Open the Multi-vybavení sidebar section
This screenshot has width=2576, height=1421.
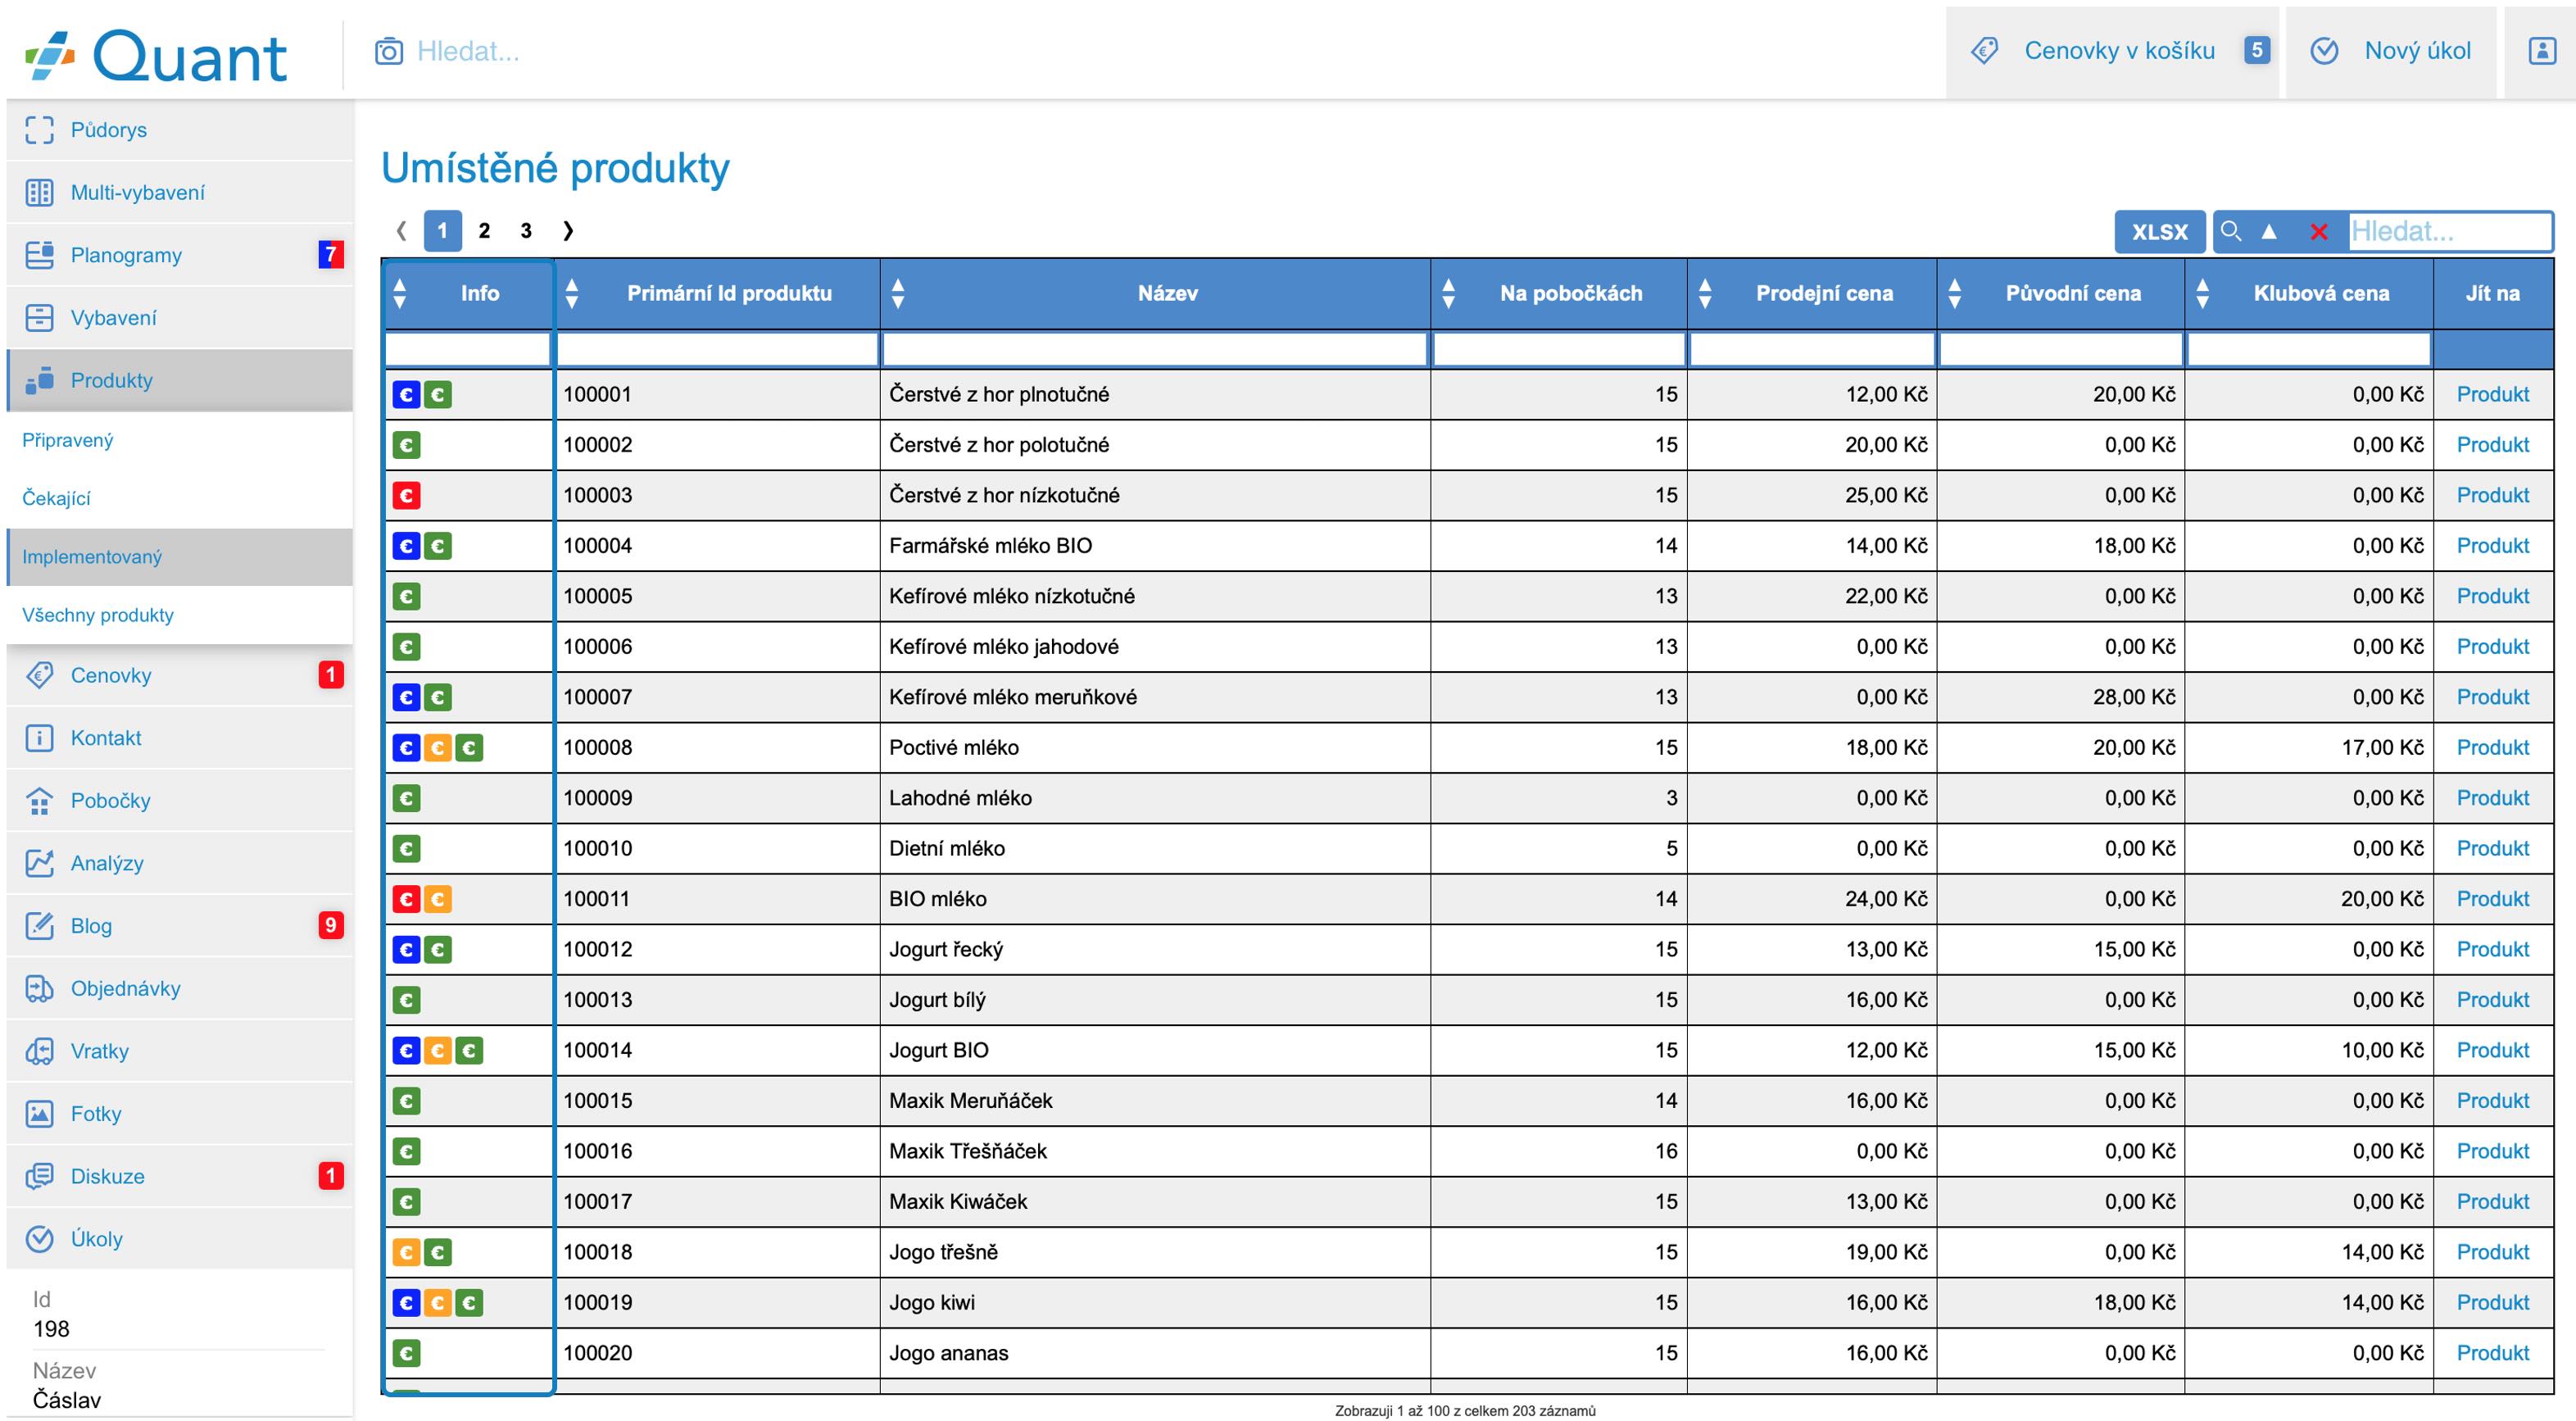point(180,192)
